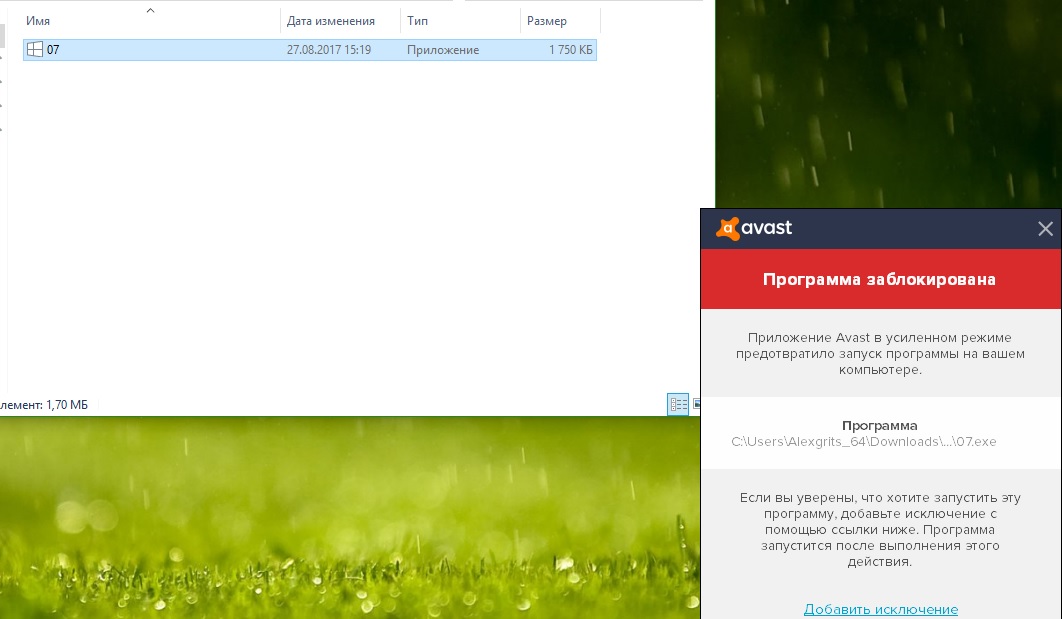1062x619 pixels.
Task: Switch to details view in Explorer status bar
Action: (x=678, y=404)
